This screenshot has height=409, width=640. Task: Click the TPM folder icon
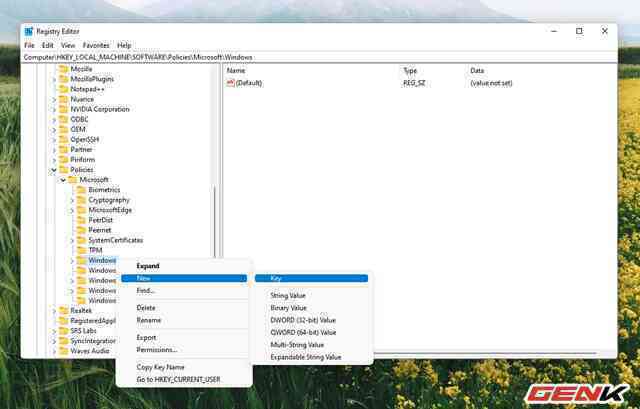pos(82,250)
